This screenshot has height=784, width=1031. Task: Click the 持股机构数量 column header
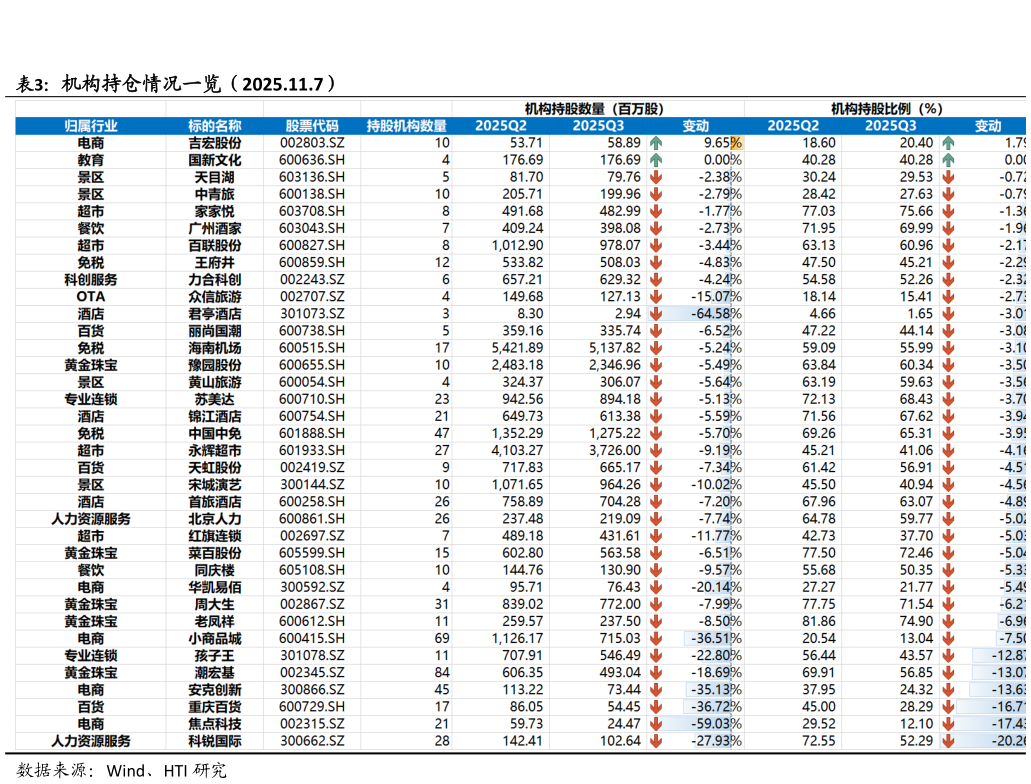(406, 126)
